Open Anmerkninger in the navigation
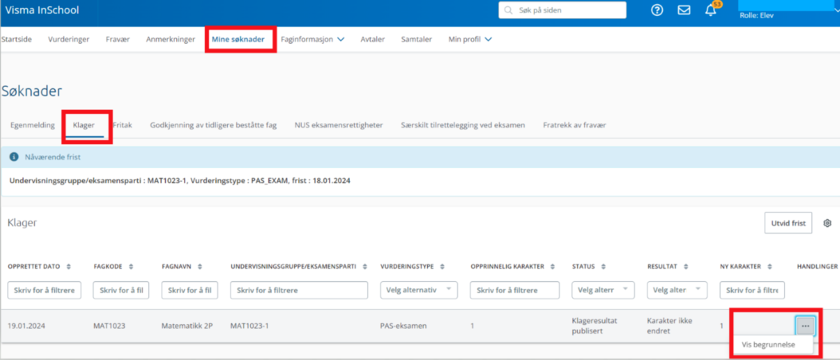840x360 pixels. pos(170,39)
